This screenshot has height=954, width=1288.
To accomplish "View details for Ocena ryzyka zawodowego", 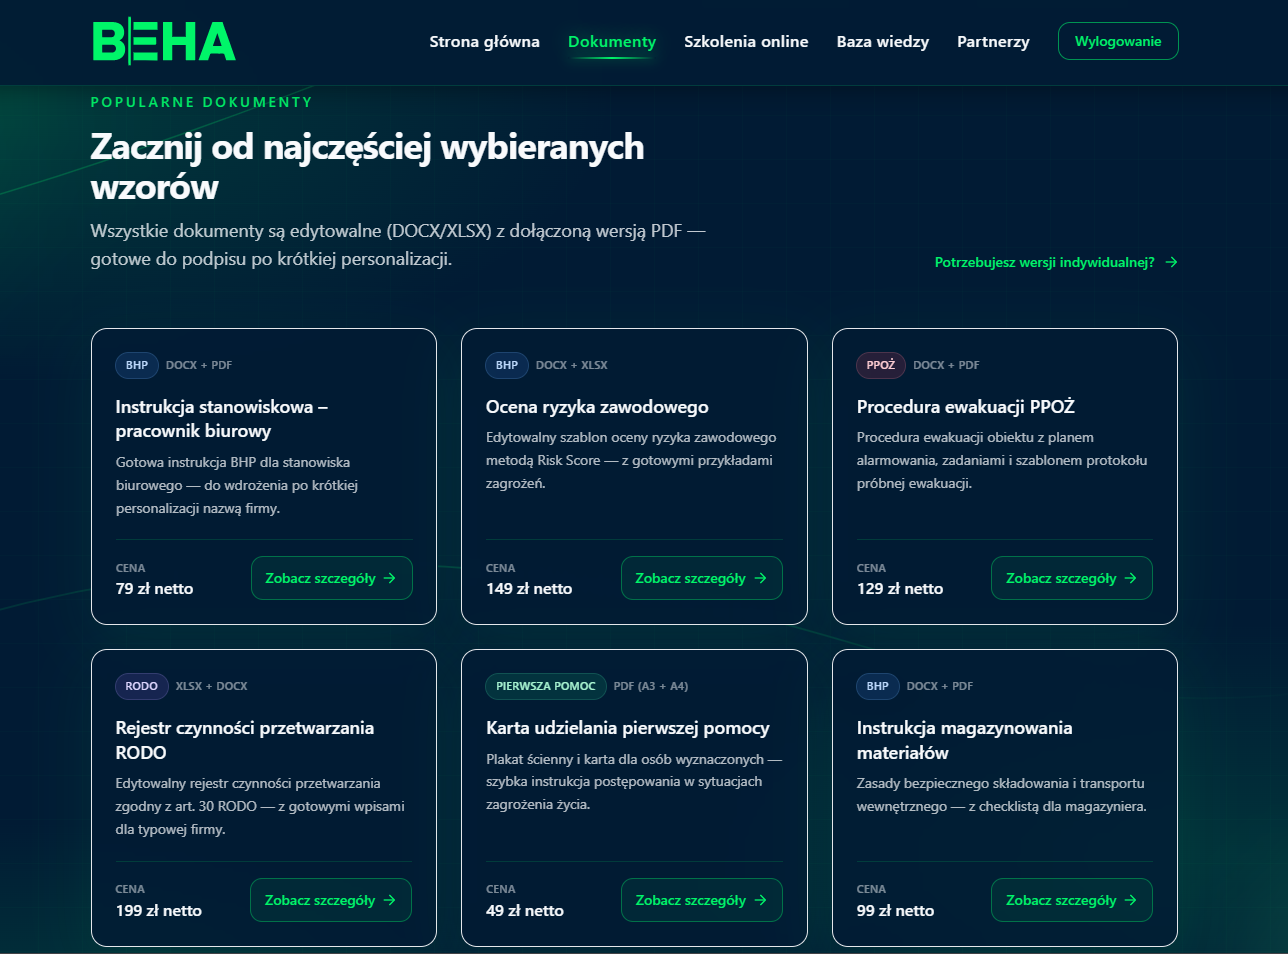I will click(702, 578).
